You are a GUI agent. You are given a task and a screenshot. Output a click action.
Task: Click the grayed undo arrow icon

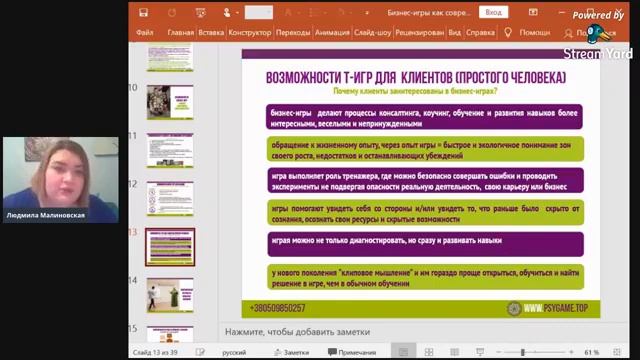click(341, 13)
